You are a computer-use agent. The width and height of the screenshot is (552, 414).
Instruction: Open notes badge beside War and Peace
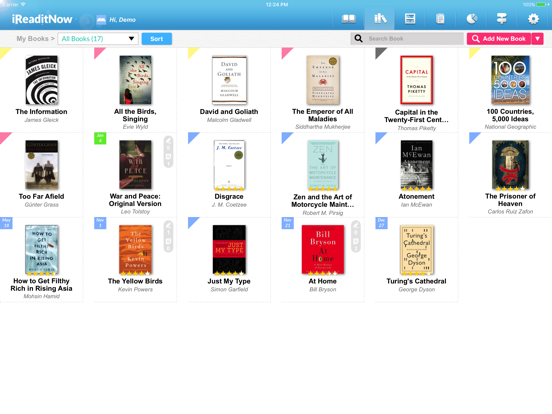(x=168, y=152)
